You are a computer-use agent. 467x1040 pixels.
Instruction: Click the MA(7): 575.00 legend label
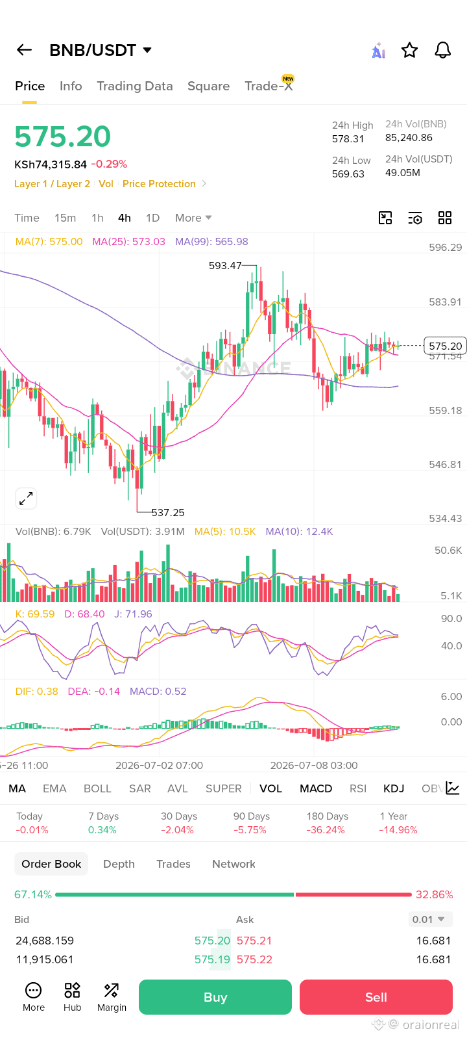point(48,241)
